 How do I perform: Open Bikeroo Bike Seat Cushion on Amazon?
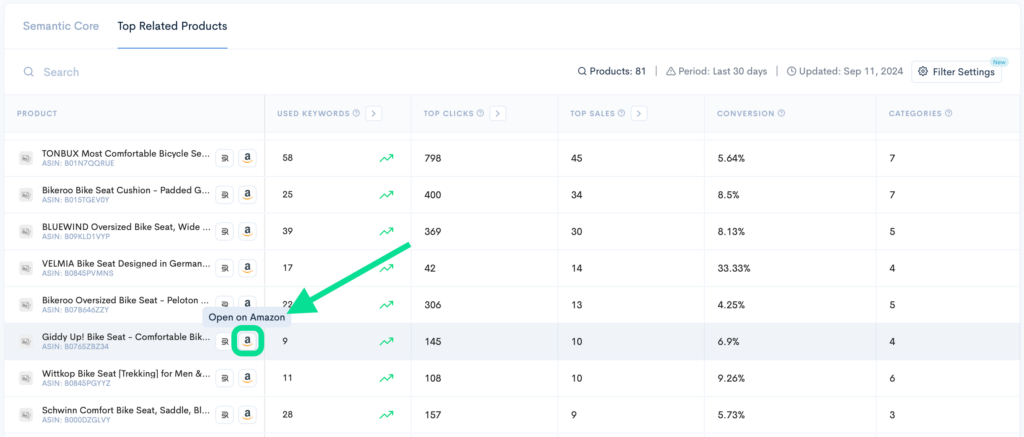click(247, 194)
